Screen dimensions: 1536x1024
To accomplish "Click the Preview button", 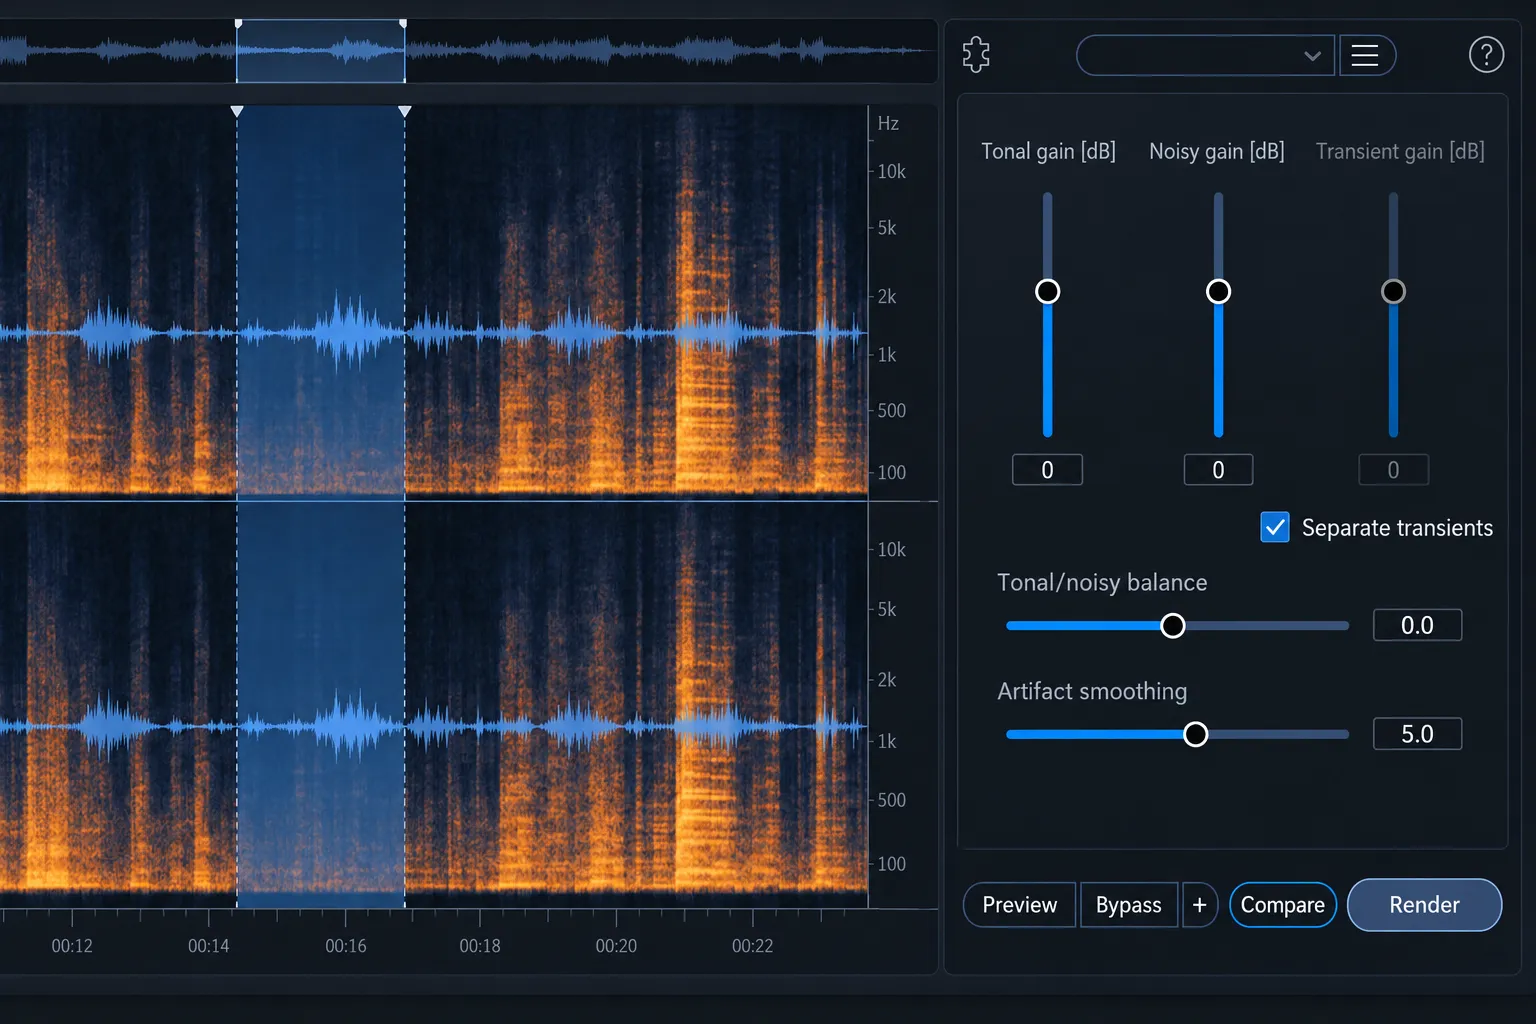I will pyautogui.click(x=1019, y=905).
